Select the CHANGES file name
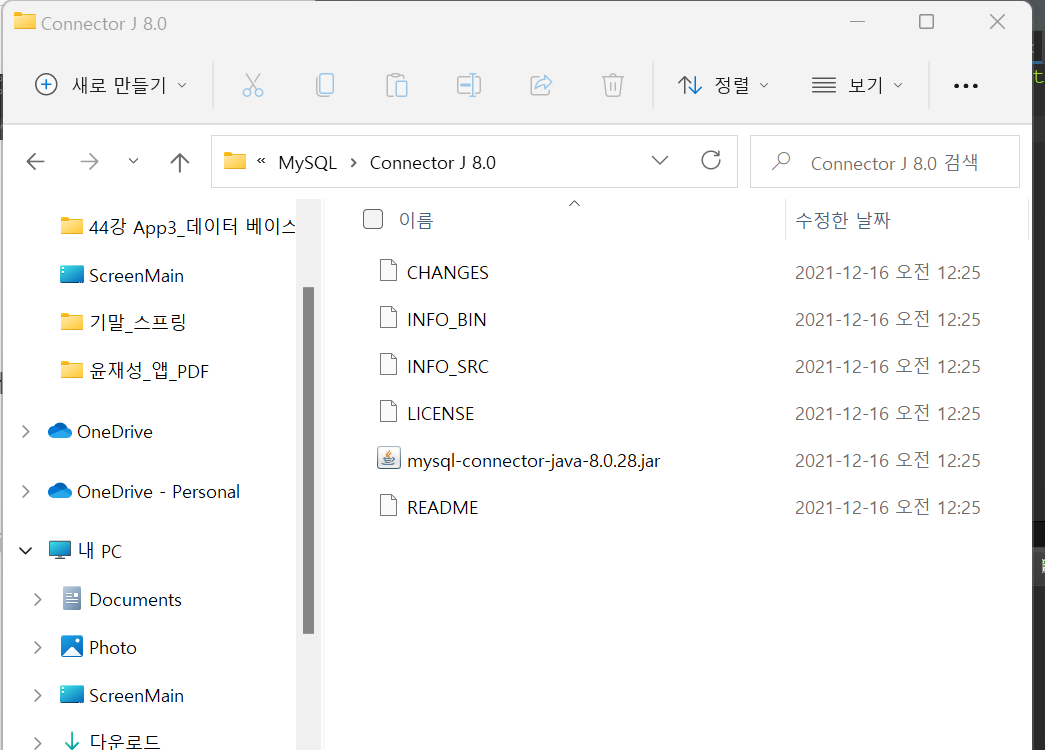 [x=447, y=273]
